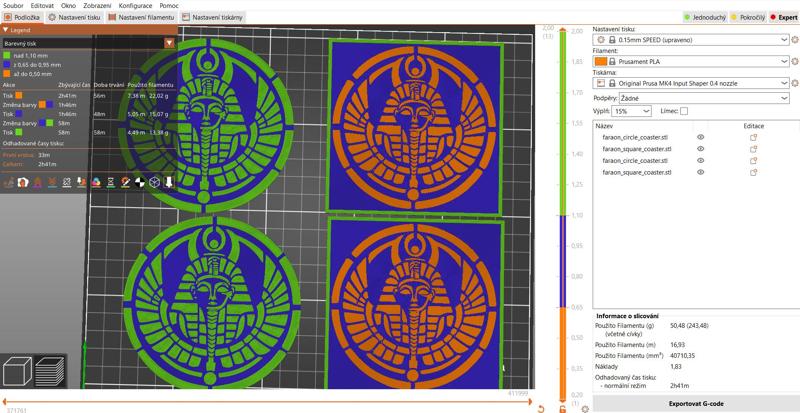Toggle Custom G-codes icon in legend
This screenshot has width=800, height=413.
(125, 182)
